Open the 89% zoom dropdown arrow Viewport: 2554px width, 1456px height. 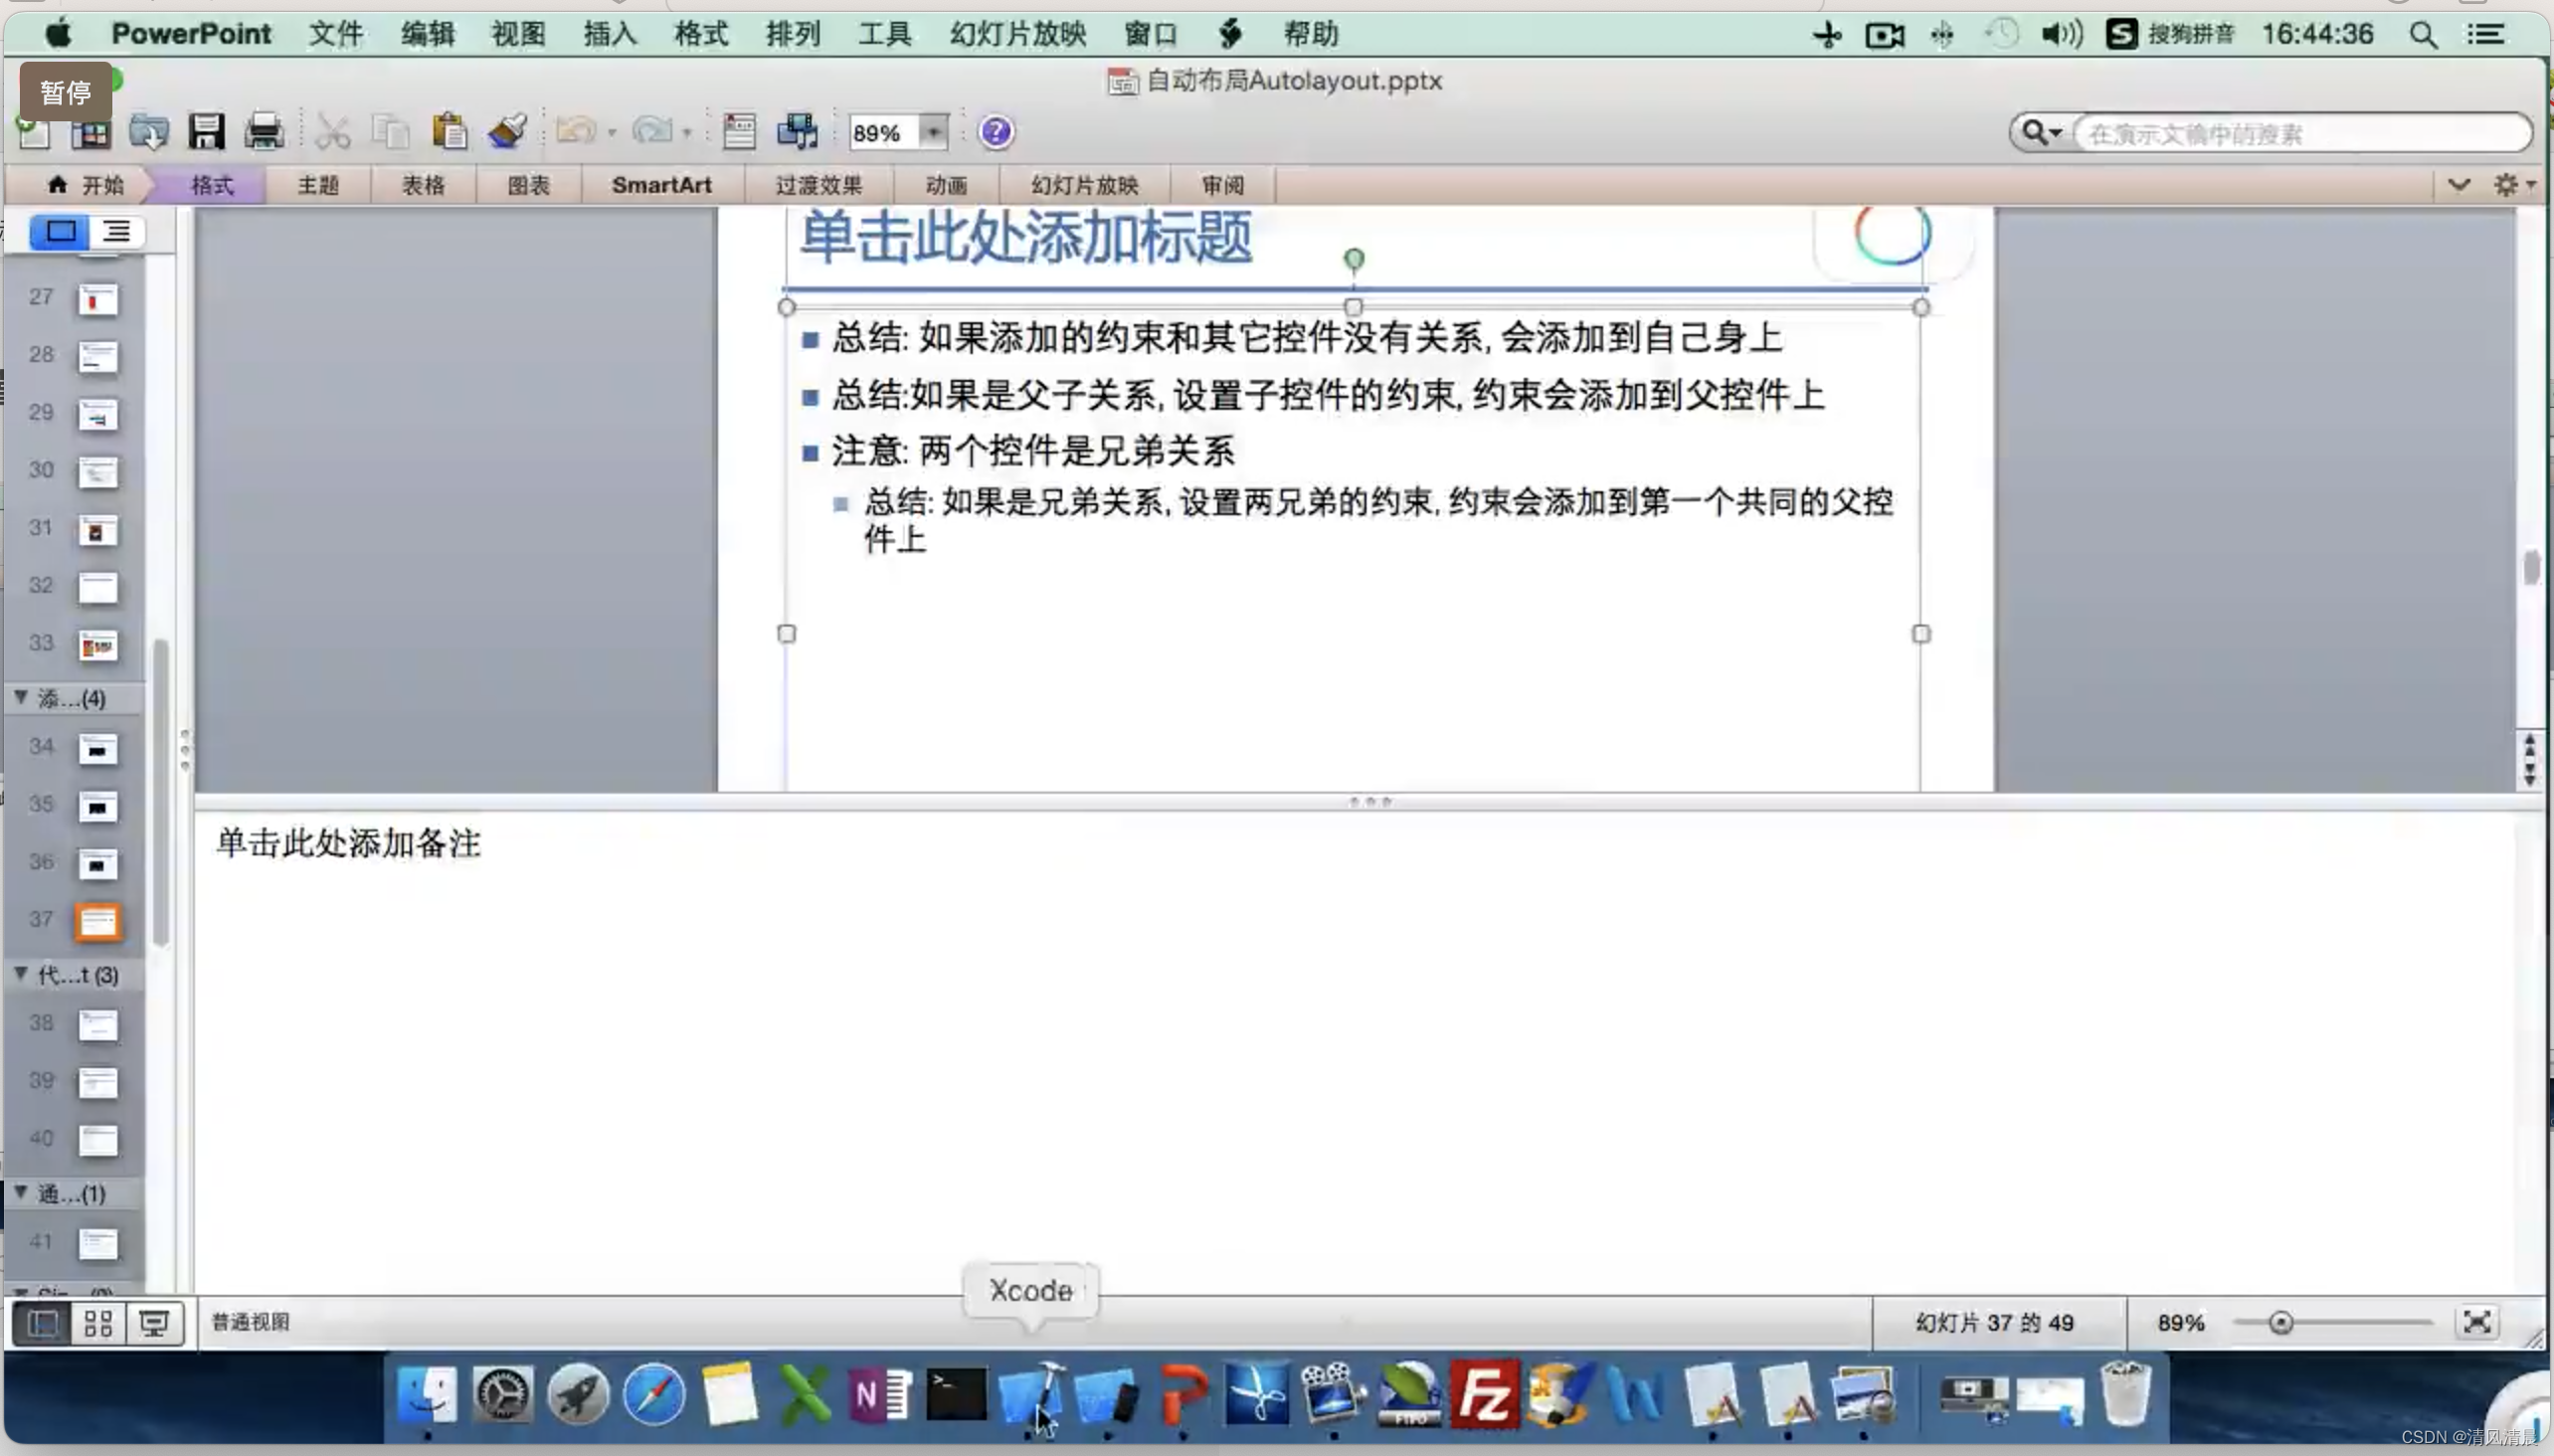(x=933, y=132)
